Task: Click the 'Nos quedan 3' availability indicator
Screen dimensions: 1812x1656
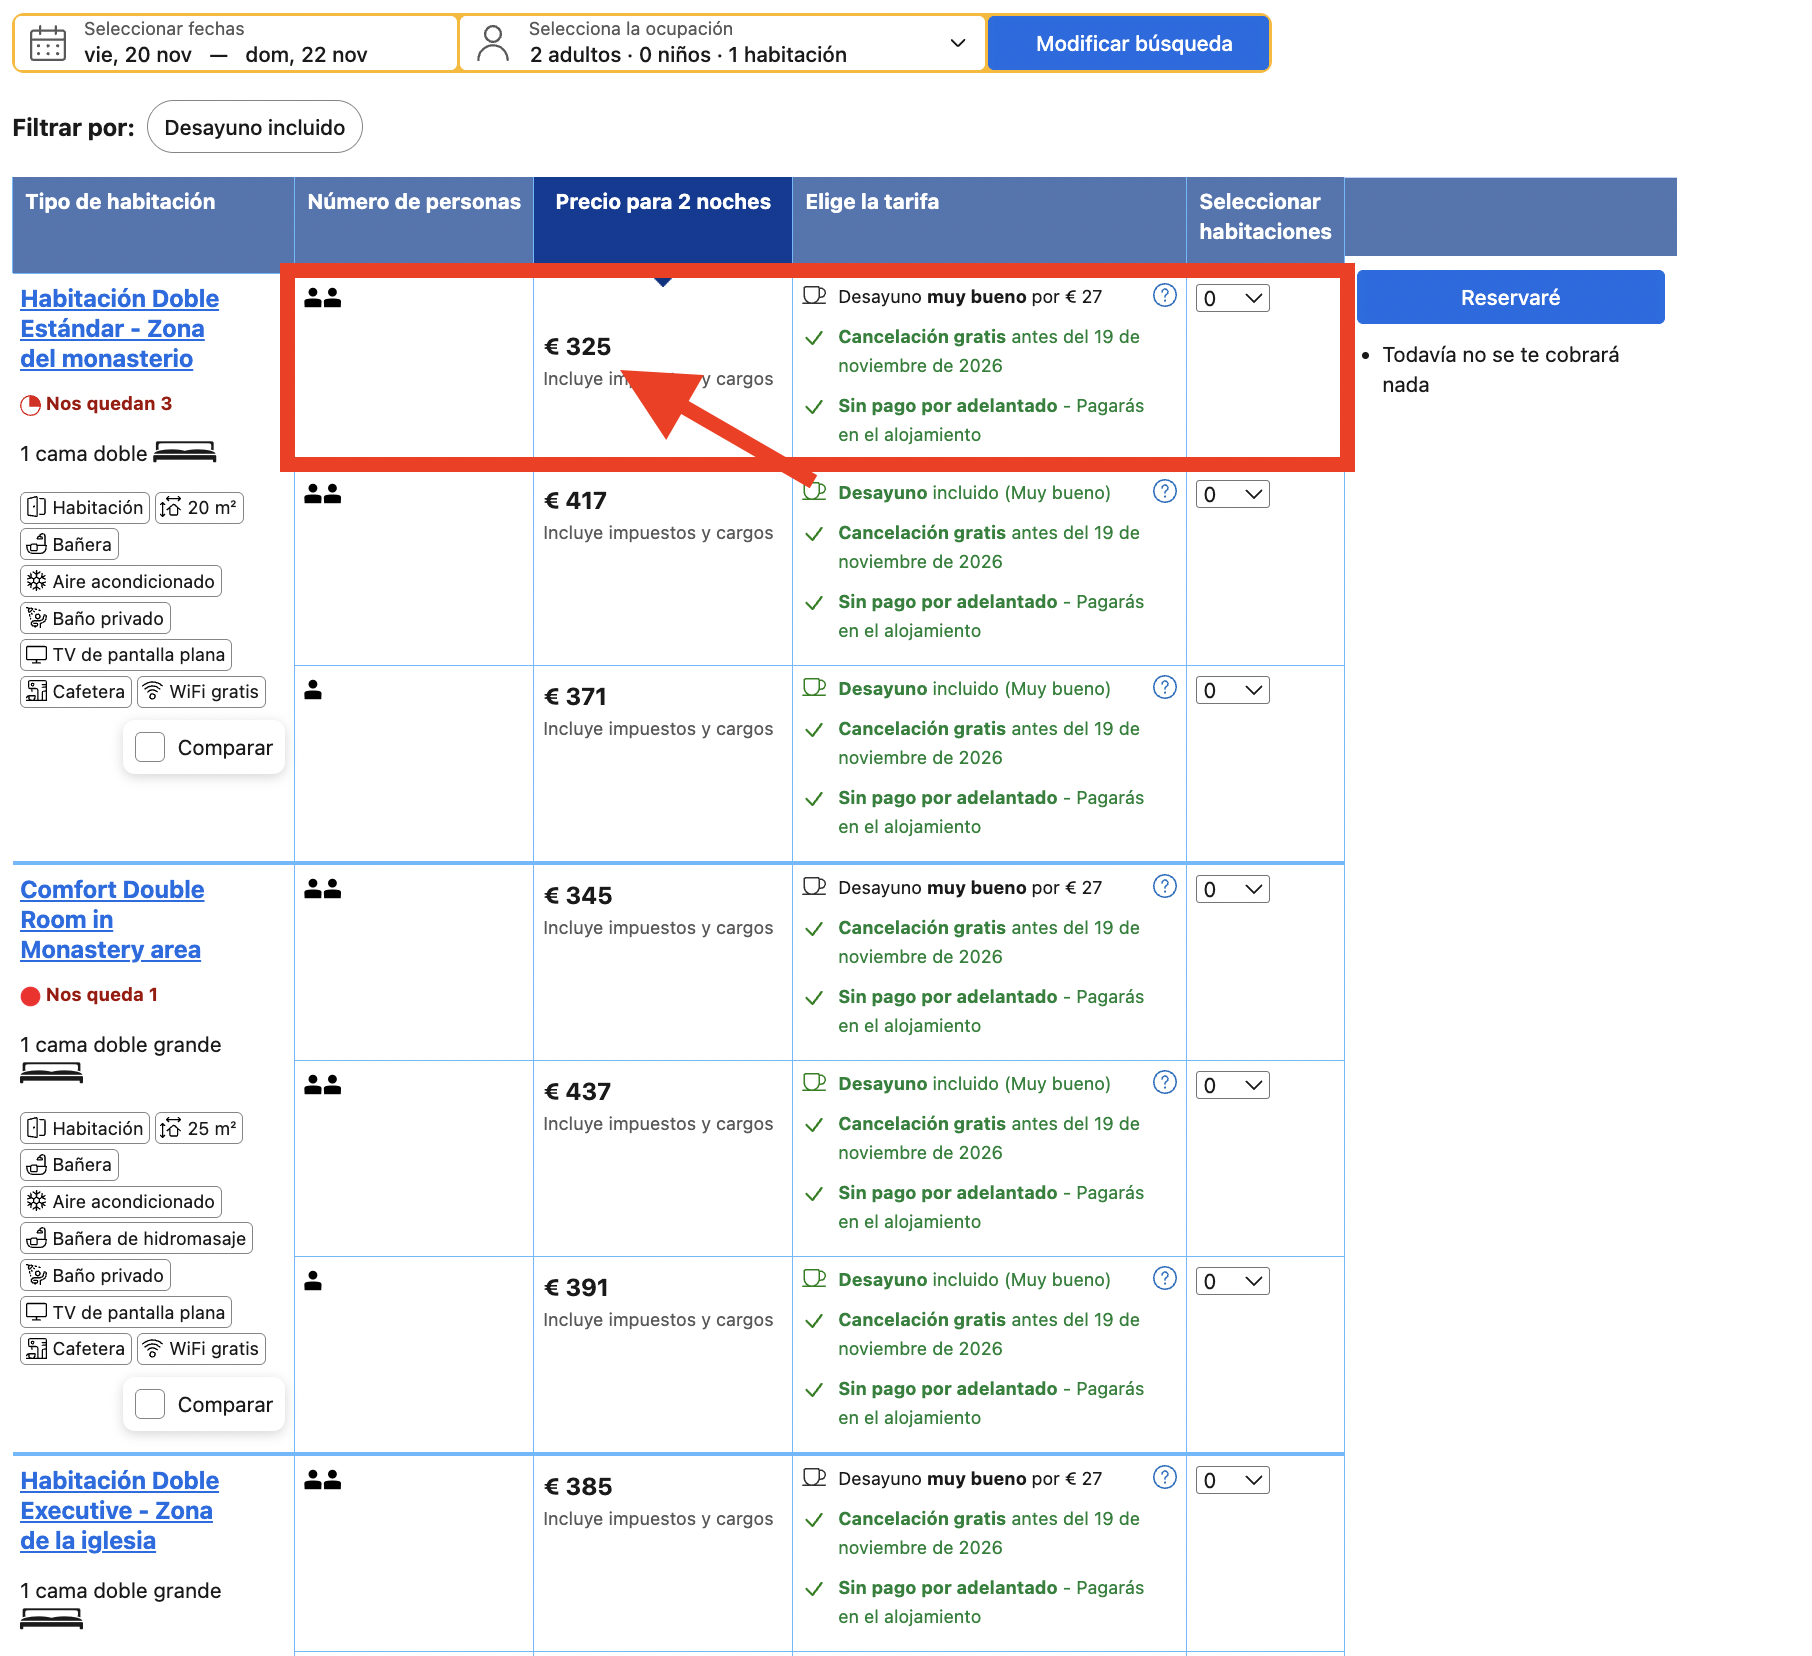Action: coord(97,404)
